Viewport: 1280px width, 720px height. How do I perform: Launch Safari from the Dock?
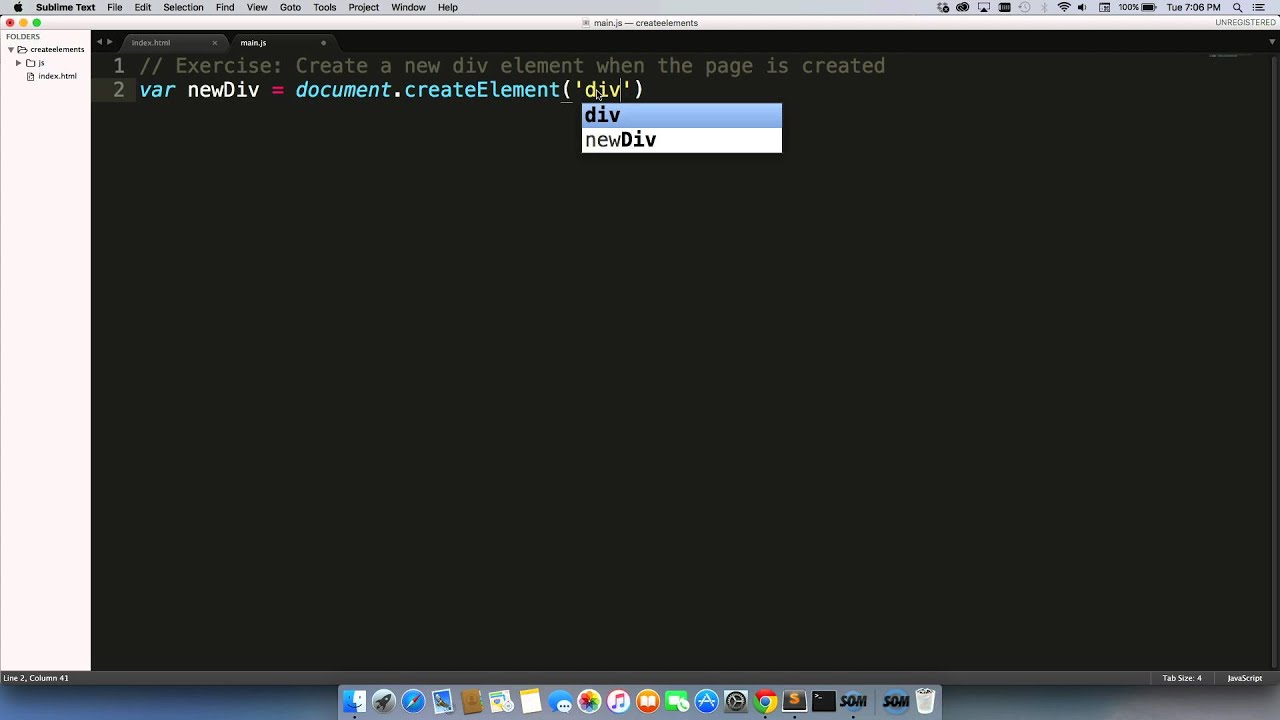414,702
